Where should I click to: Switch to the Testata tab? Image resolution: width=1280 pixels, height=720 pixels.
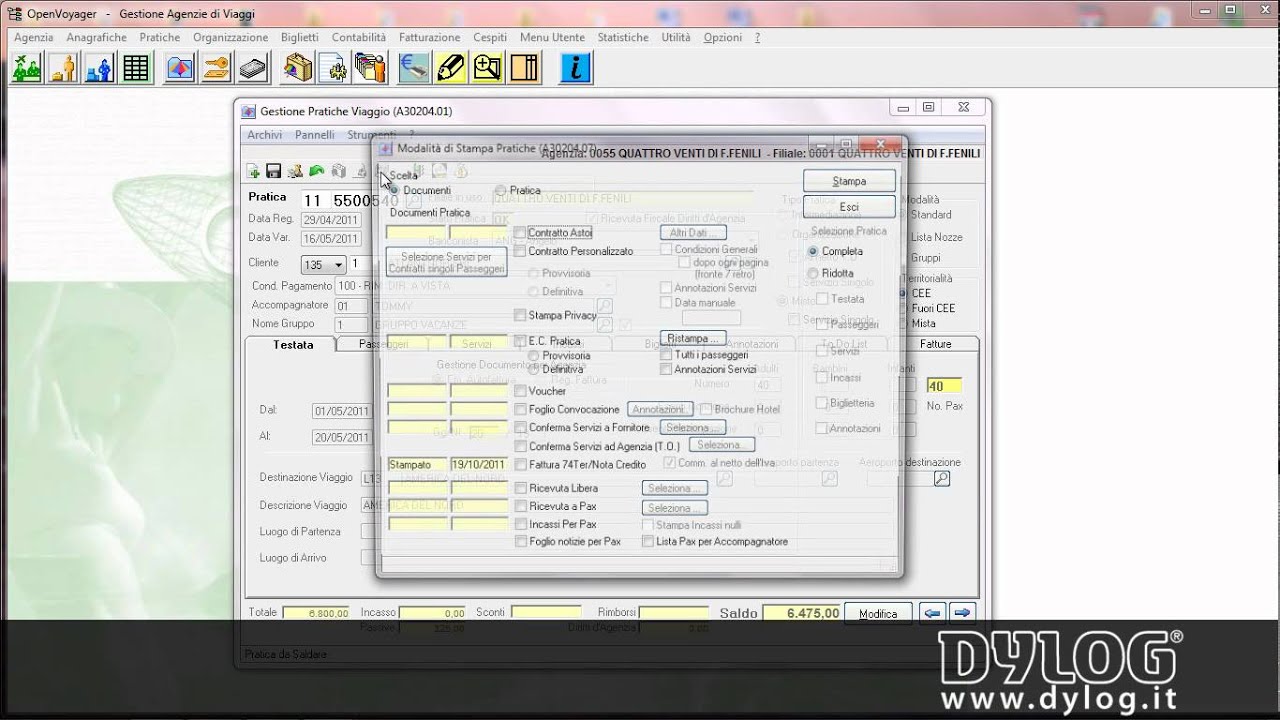[293, 344]
